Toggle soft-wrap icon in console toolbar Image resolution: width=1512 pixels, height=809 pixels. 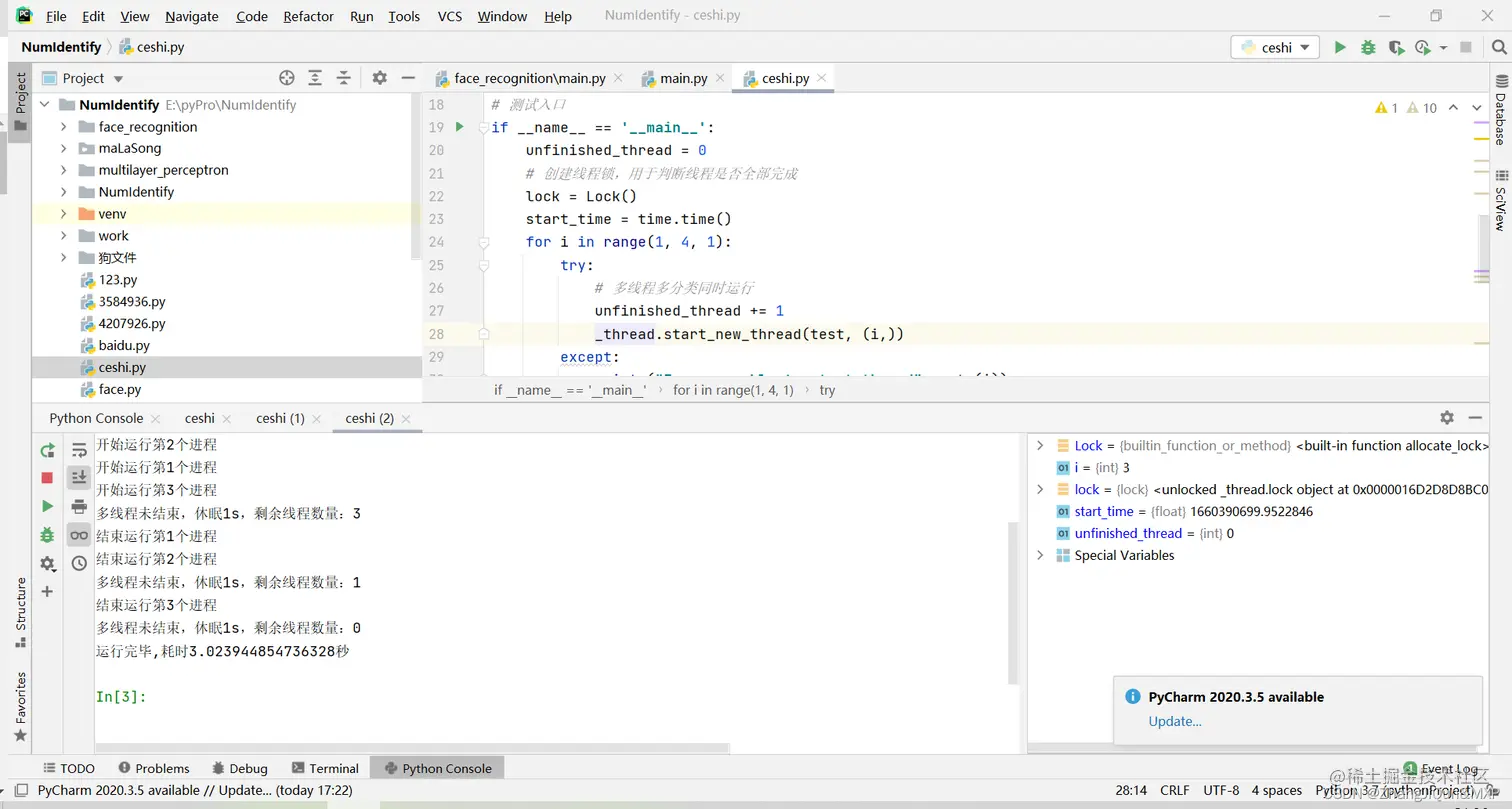pos(79,451)
